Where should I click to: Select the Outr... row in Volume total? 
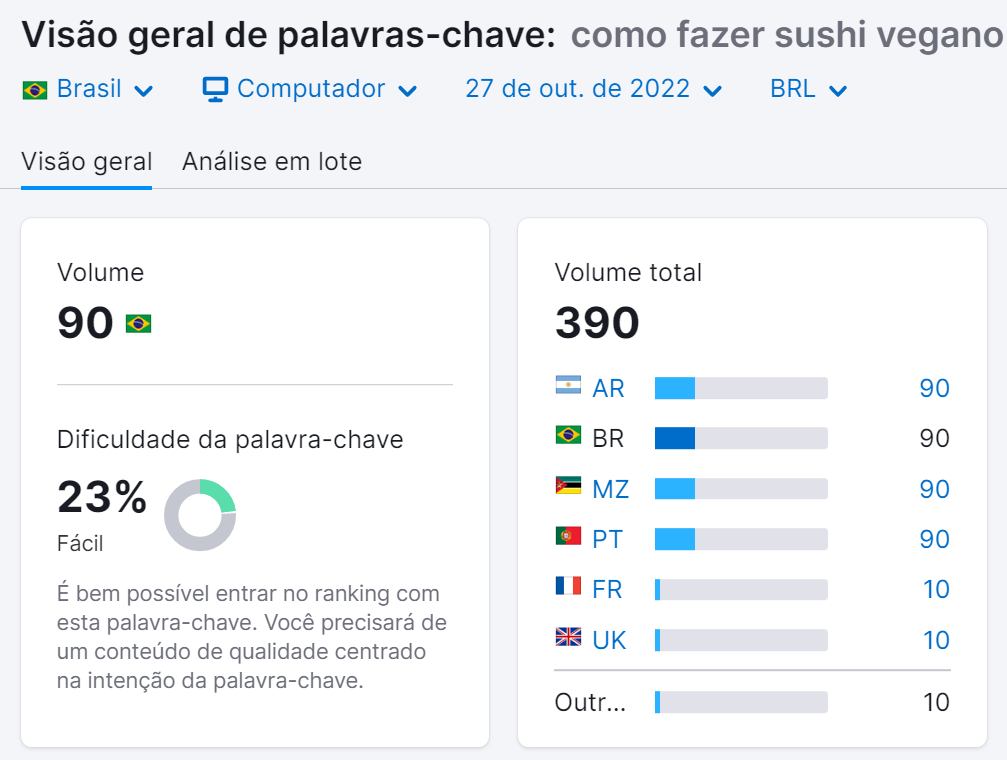pos(589,702)
